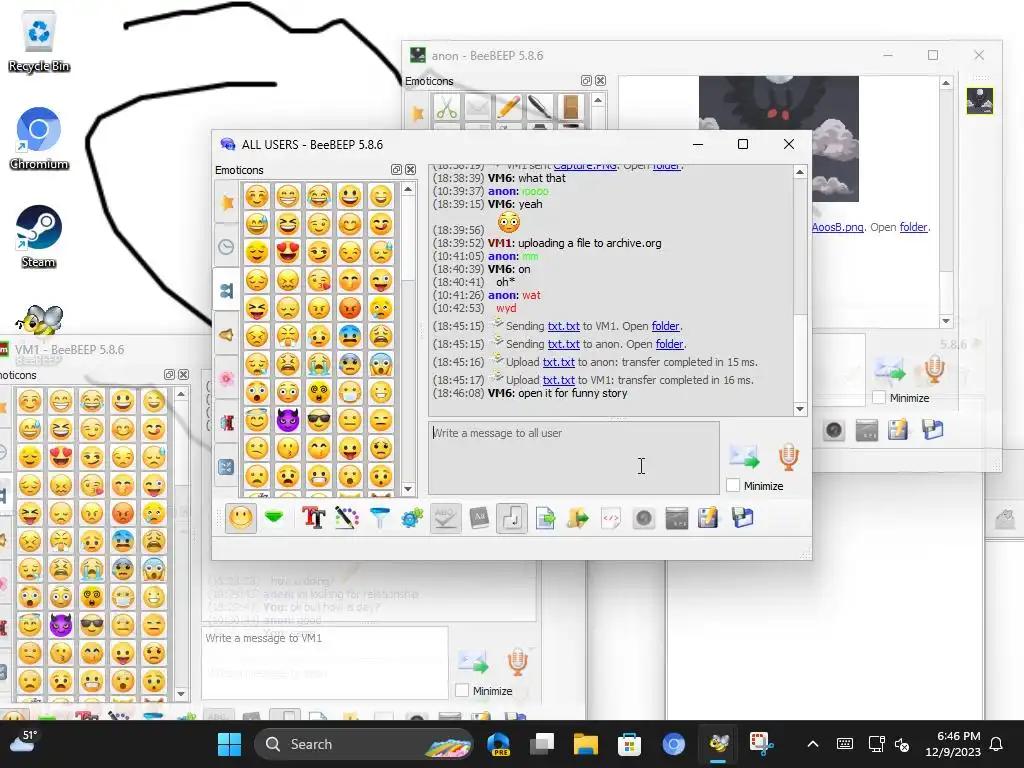This screenshot has width=1024, height=768.
Task: Insert the sunglasses emoji in ALL USERS panel
Action: point(319,420)
